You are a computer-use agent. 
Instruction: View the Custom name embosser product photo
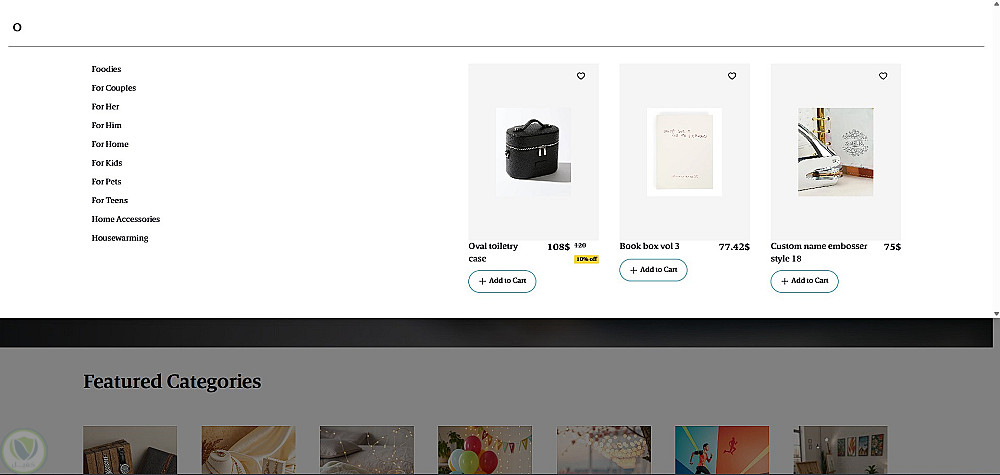(835, 152)
